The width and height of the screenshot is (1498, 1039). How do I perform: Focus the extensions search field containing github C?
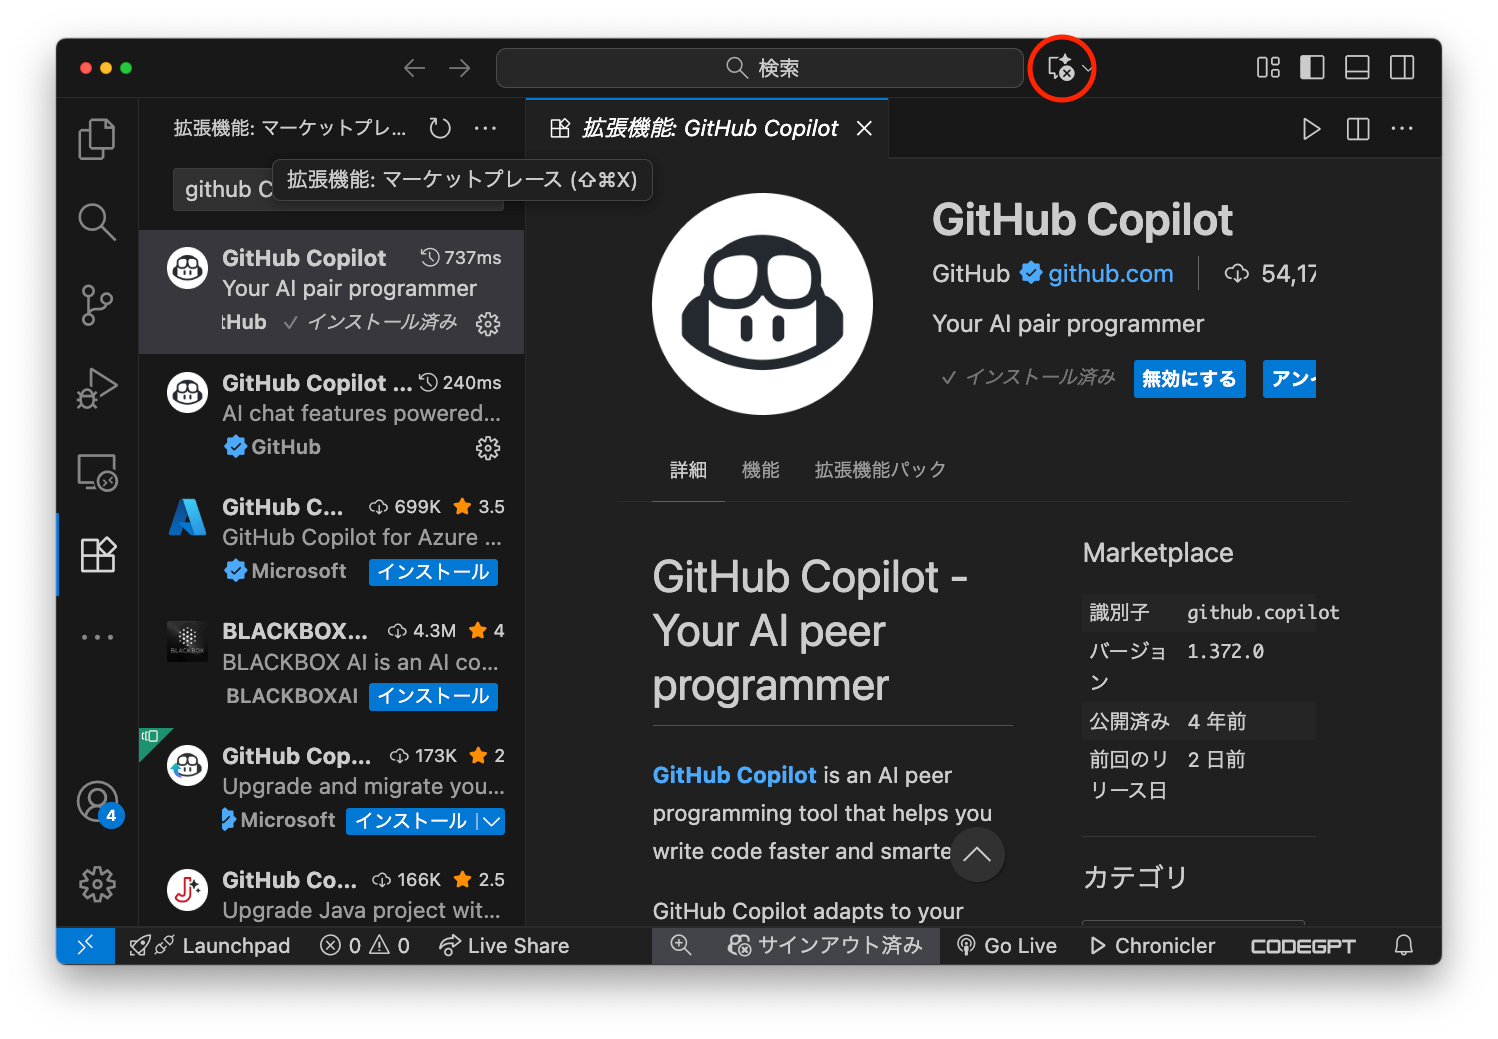click(338, 189)
